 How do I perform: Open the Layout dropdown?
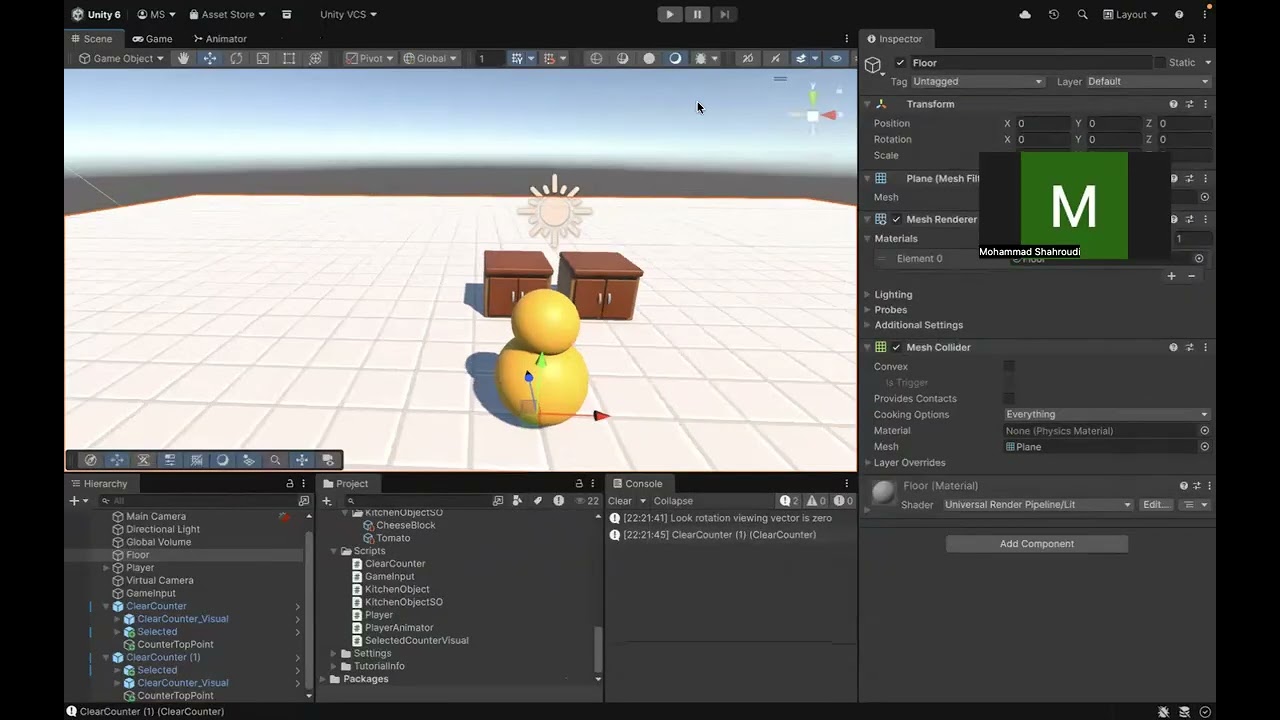tap(1130, 14)
